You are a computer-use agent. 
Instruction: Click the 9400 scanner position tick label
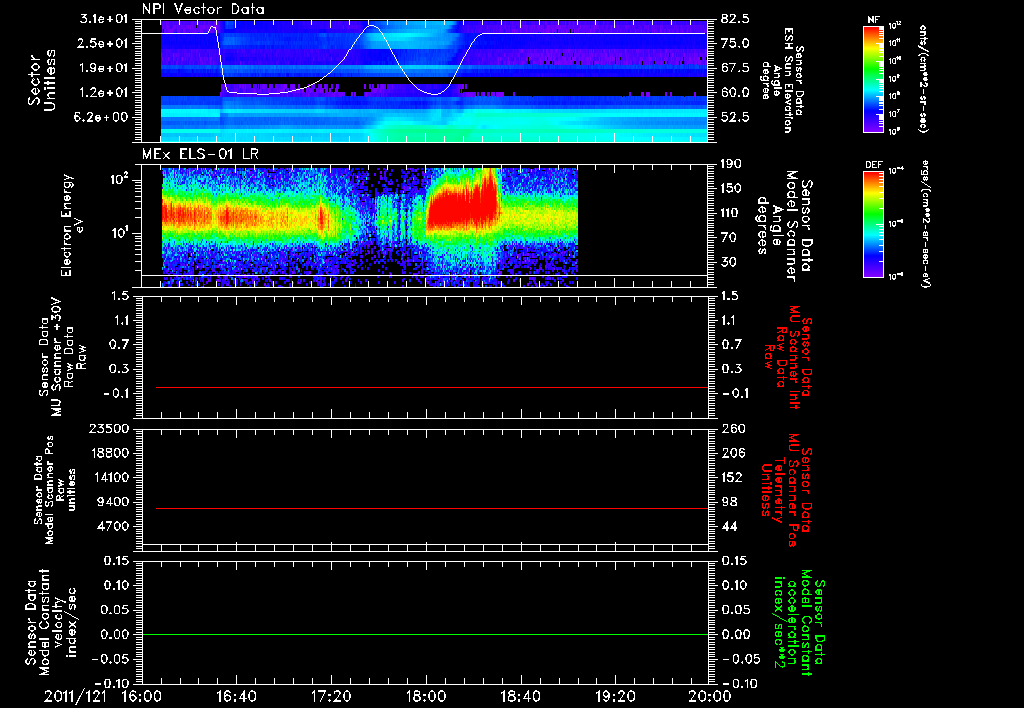click(113, 502)
